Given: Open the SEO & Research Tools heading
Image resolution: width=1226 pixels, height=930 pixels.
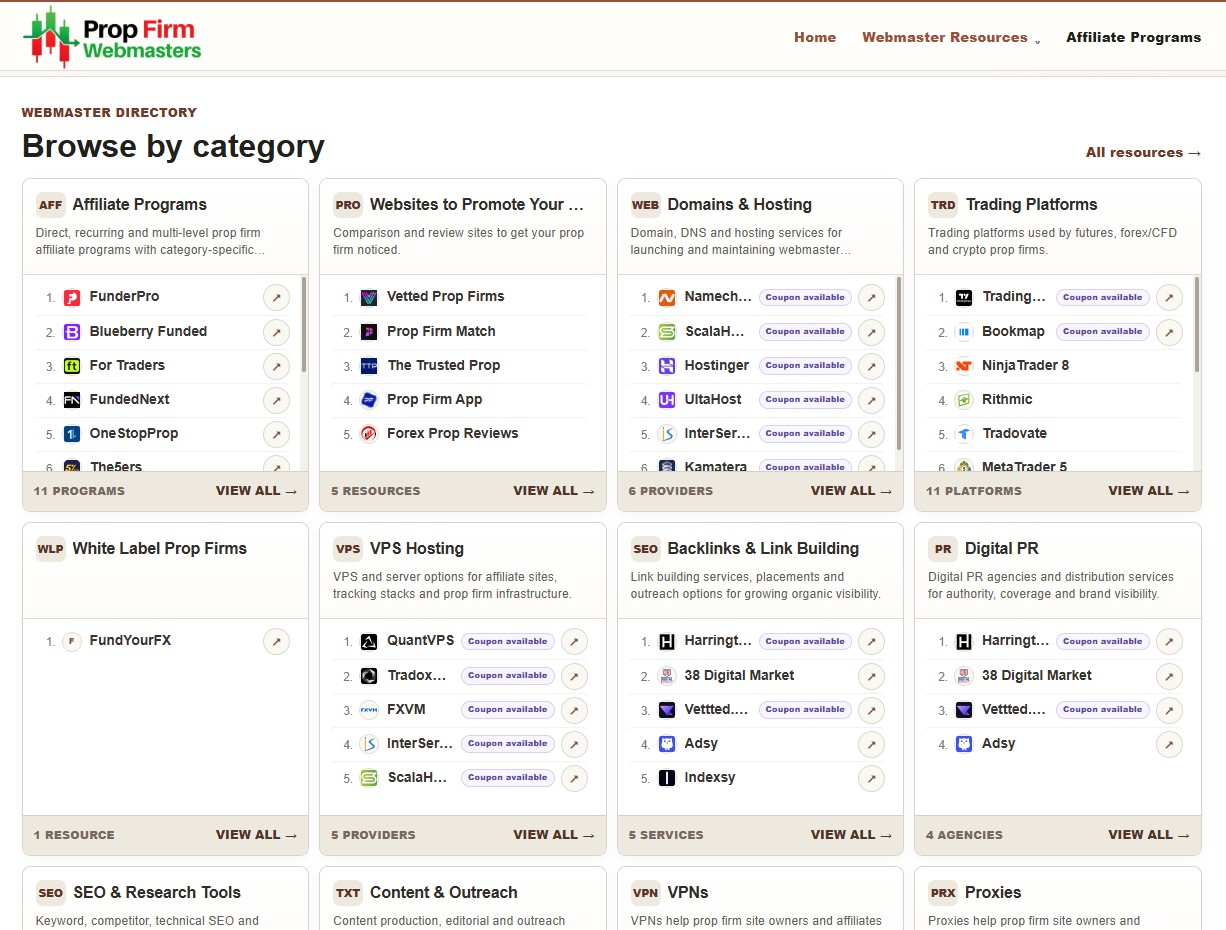Looking at the screenshot, I should 157,893.
